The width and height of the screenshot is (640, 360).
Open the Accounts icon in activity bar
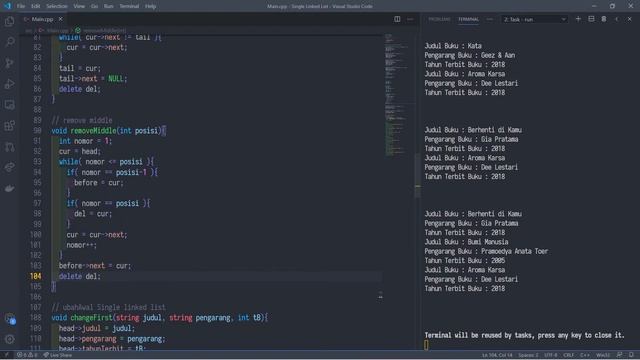pos(9,318)
